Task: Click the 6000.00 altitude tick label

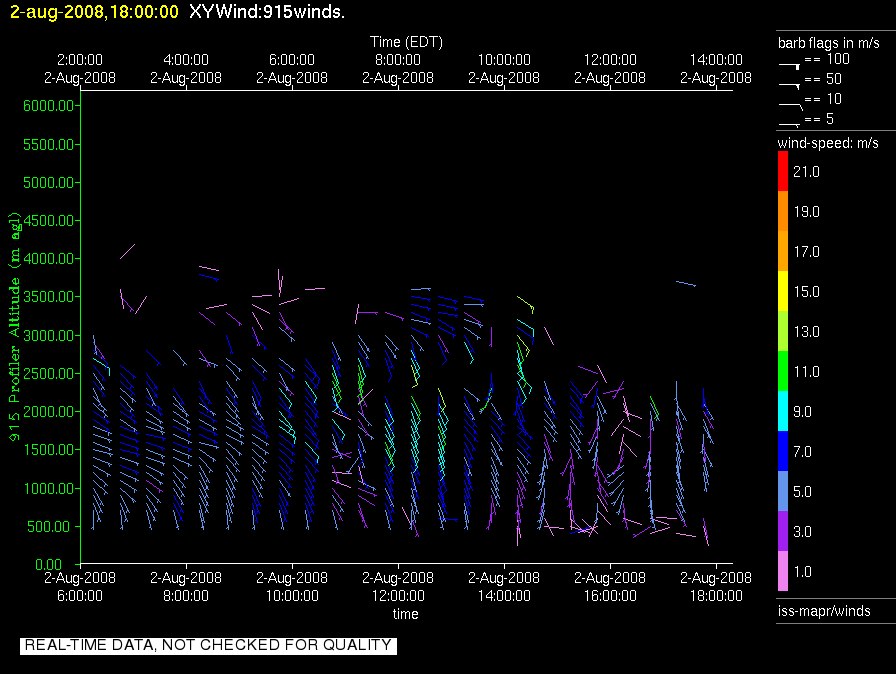Action: (43, 106)
